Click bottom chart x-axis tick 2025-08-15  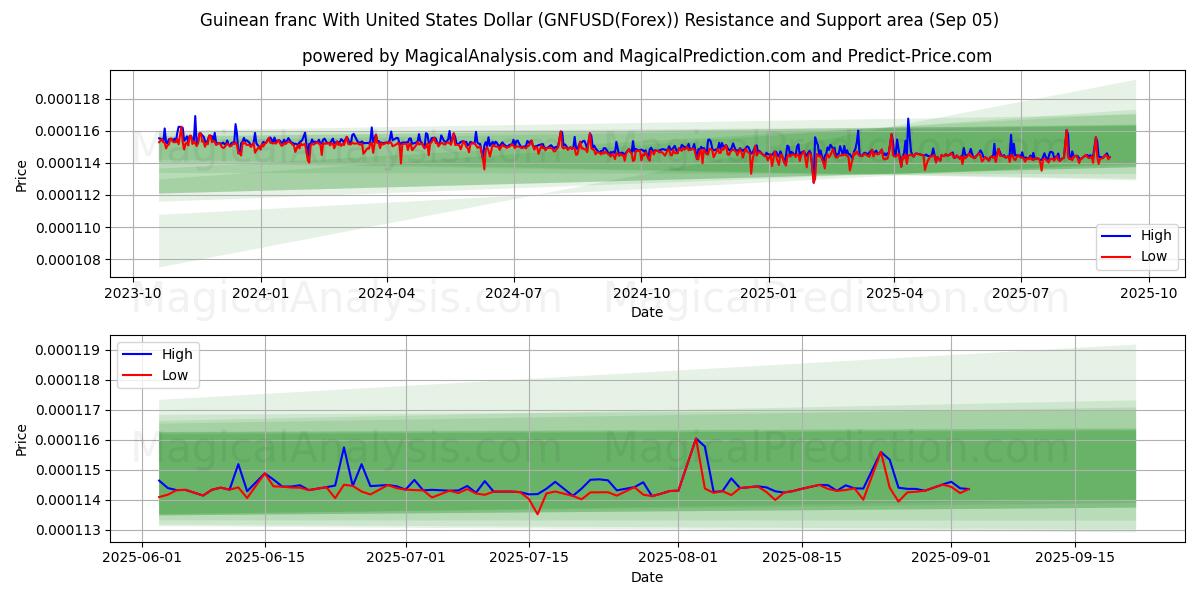[802, 559]
